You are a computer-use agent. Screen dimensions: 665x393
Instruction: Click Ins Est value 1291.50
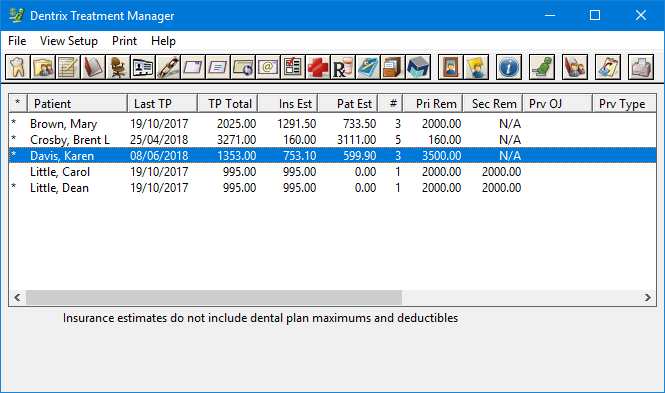pos(296,124)
